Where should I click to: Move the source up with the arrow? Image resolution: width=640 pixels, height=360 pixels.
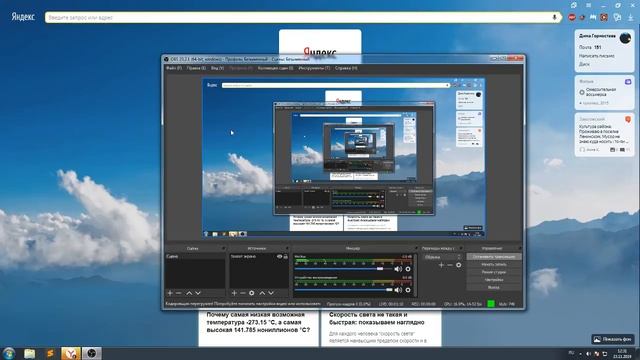pos(262,293)
